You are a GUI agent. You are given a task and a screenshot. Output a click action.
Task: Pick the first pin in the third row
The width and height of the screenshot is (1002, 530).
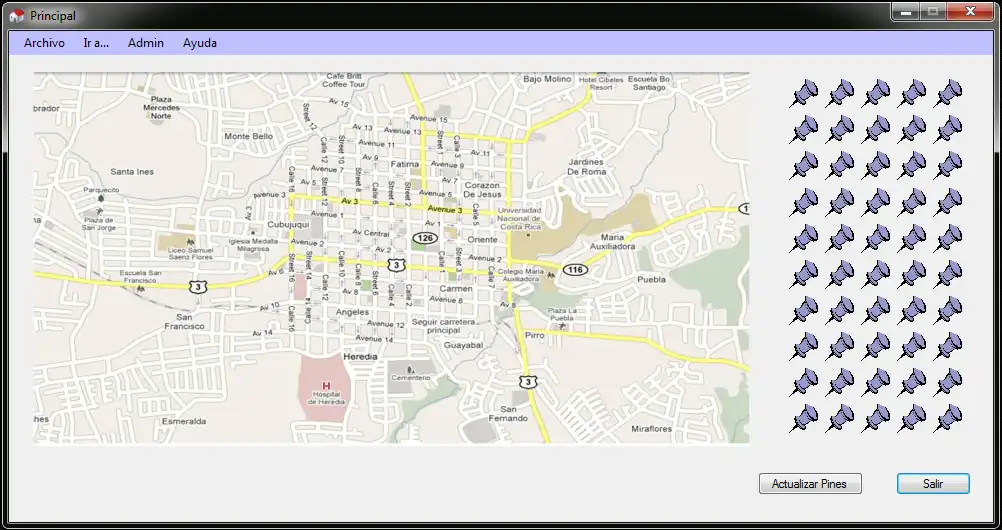point(804,165)
